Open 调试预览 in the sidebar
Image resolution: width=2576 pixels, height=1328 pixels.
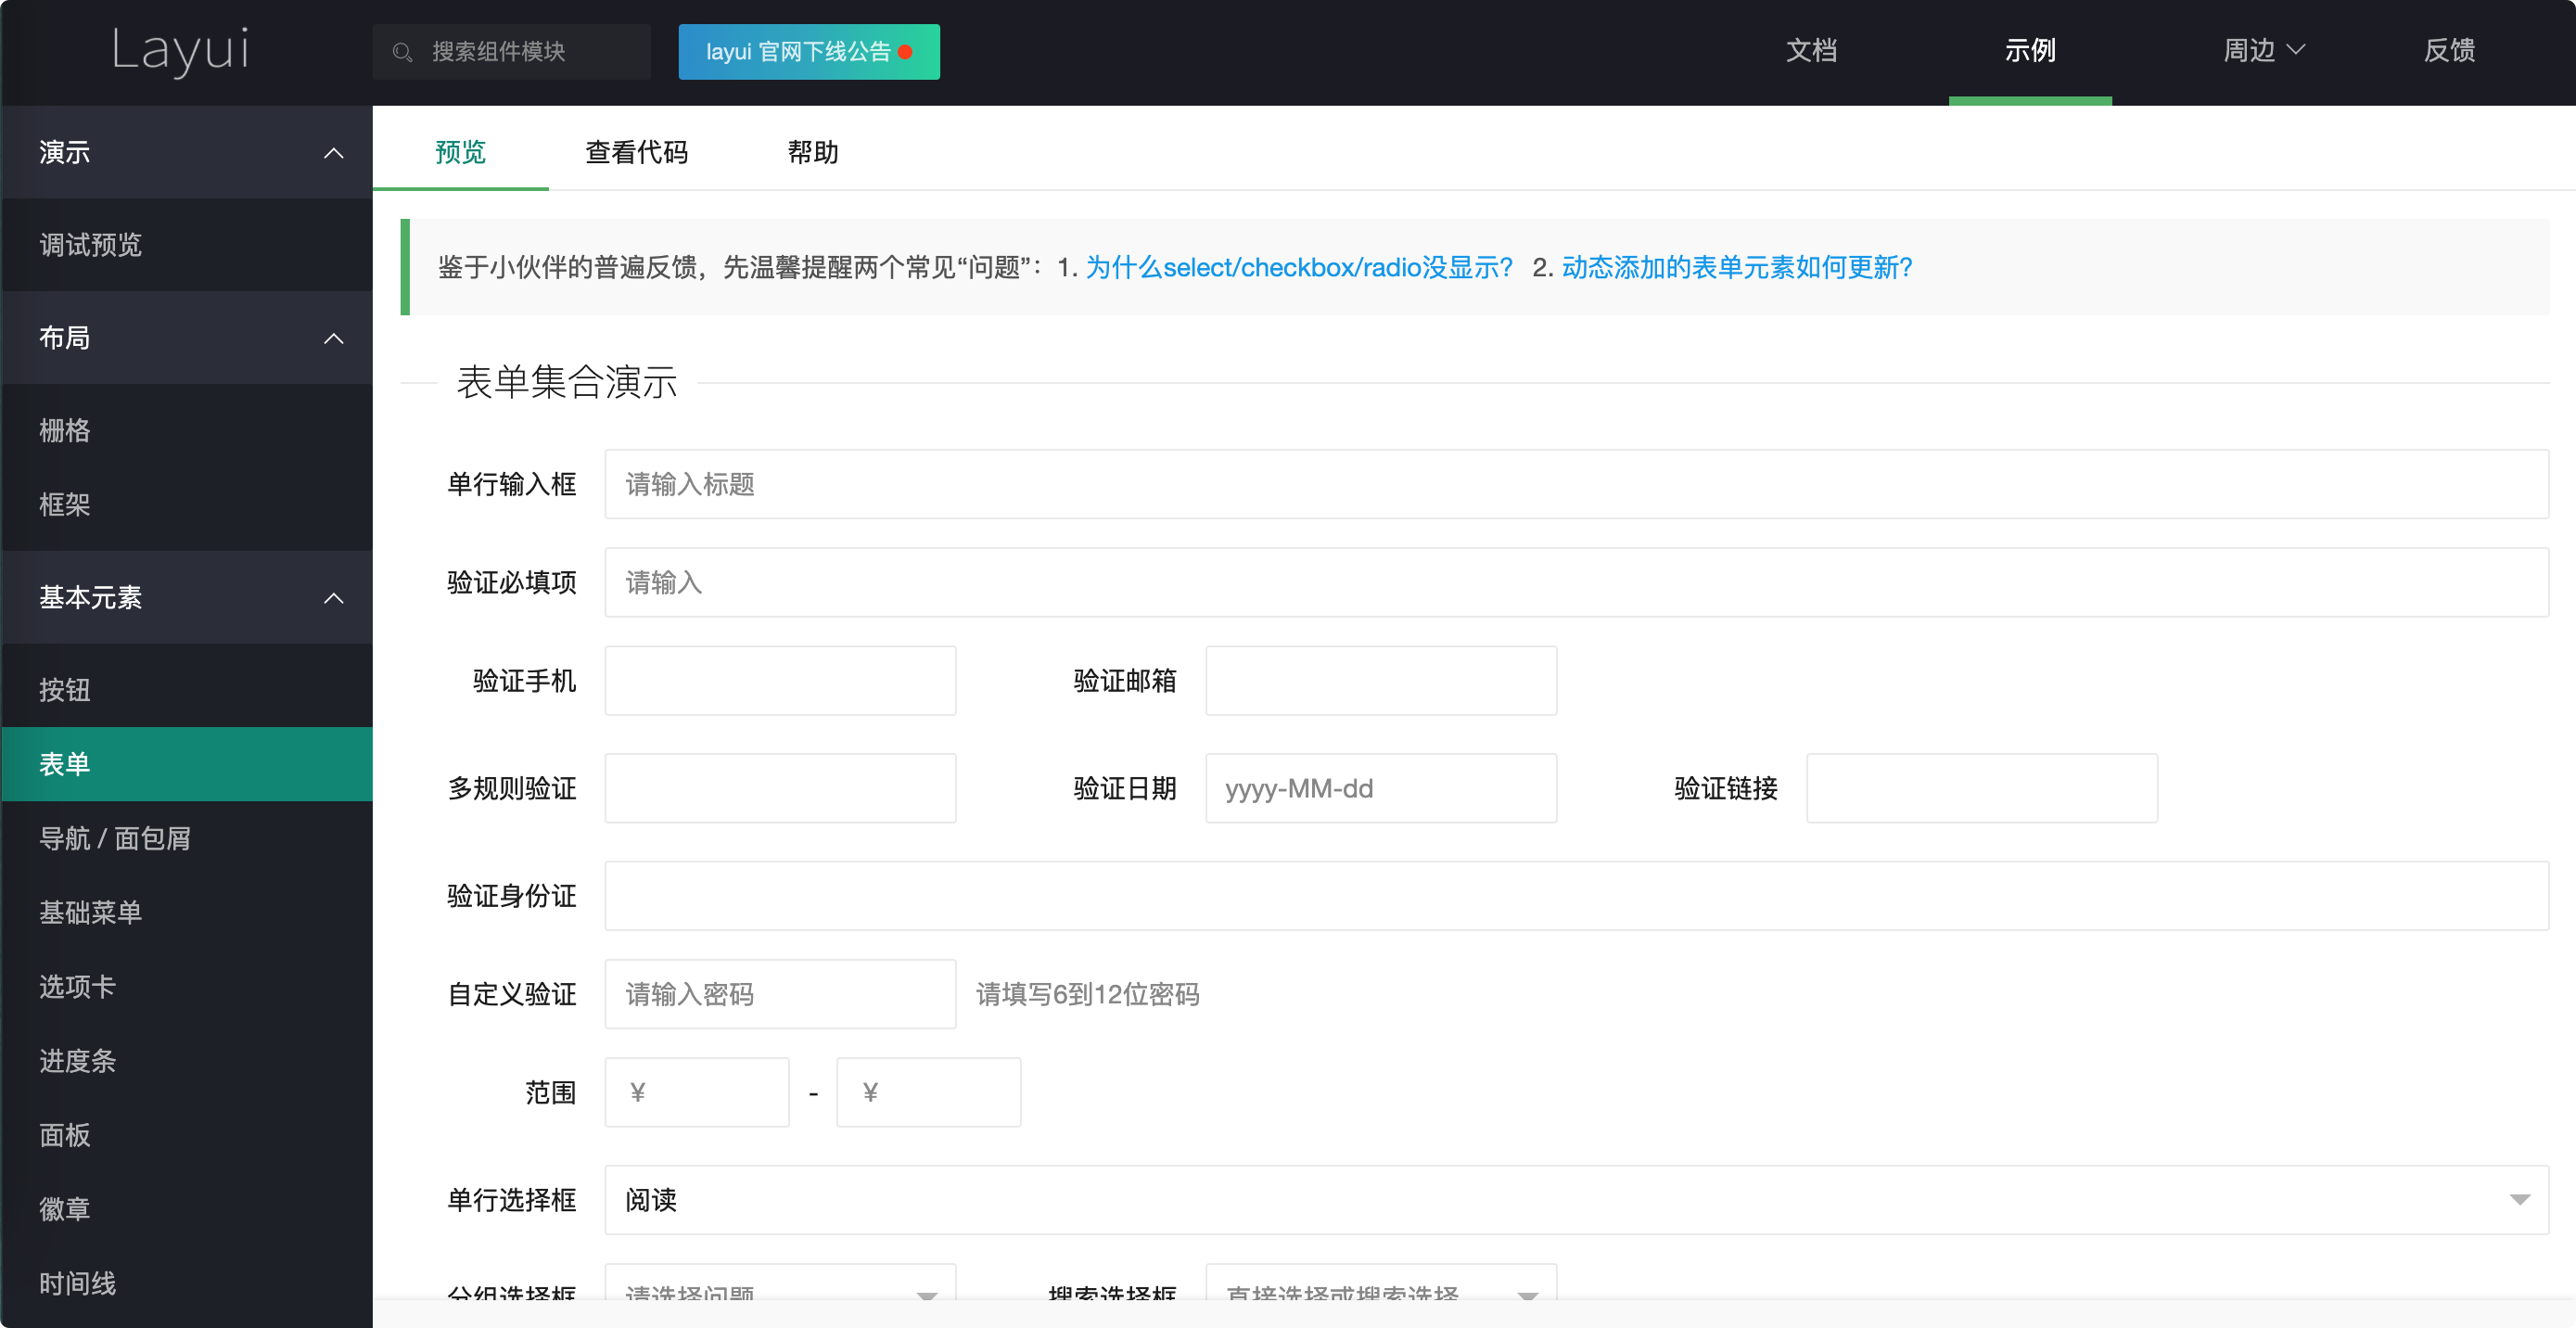[x=187, y=245]
